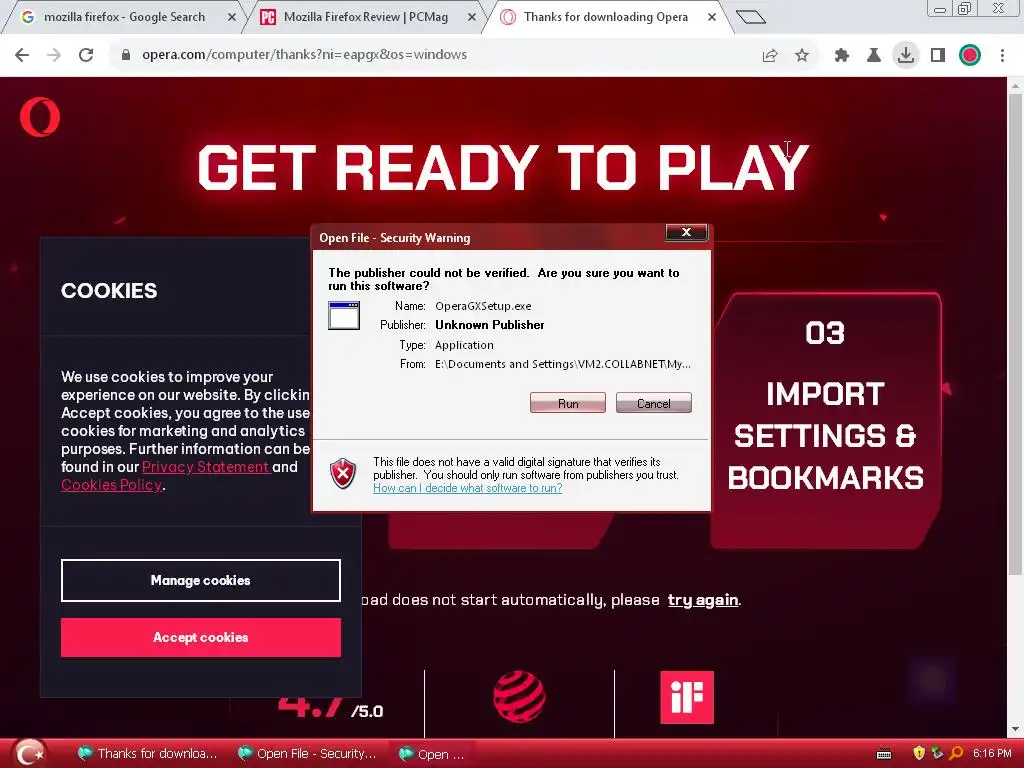Cancel the Security Warning dialog
1024x768 pixels.
(654, 403)
